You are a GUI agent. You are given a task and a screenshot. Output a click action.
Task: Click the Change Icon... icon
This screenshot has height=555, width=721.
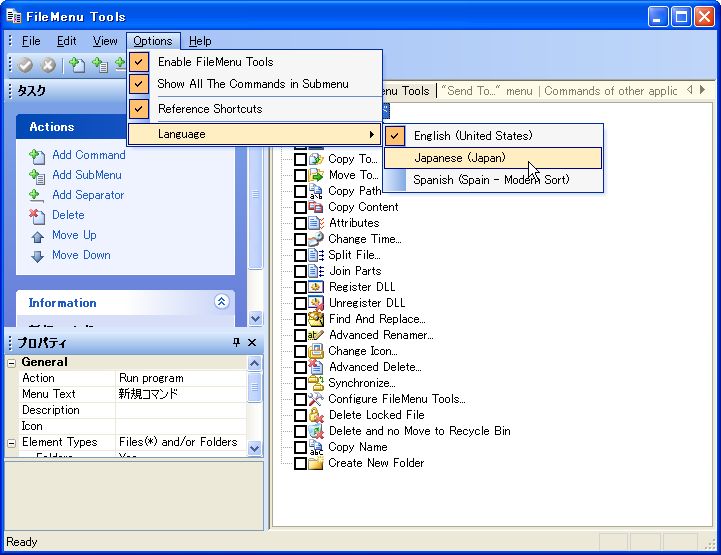click(316, 351)
